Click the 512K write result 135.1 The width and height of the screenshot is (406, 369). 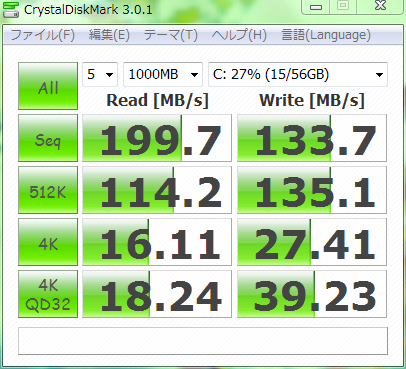tap(312, 190)
